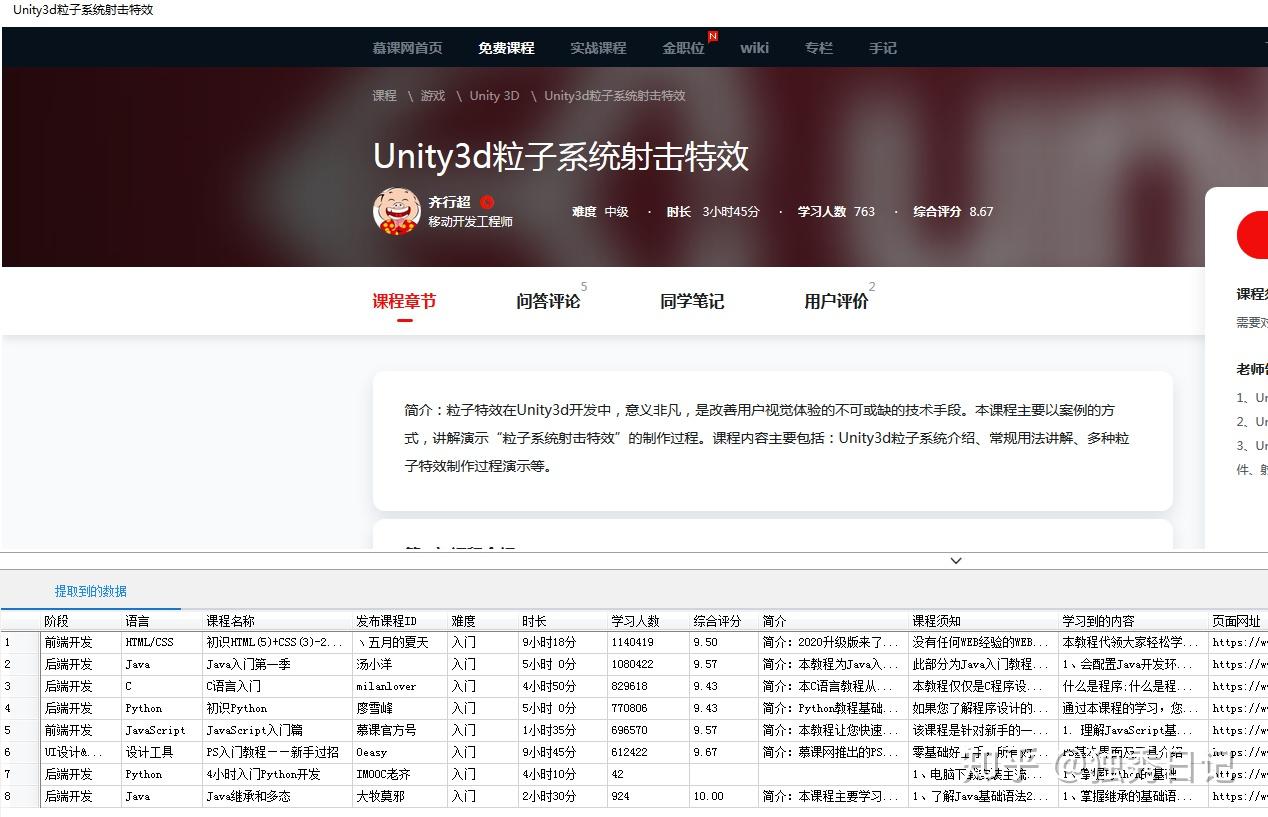
Task: Select cell C语言入门
Action: tap(277, 686)
